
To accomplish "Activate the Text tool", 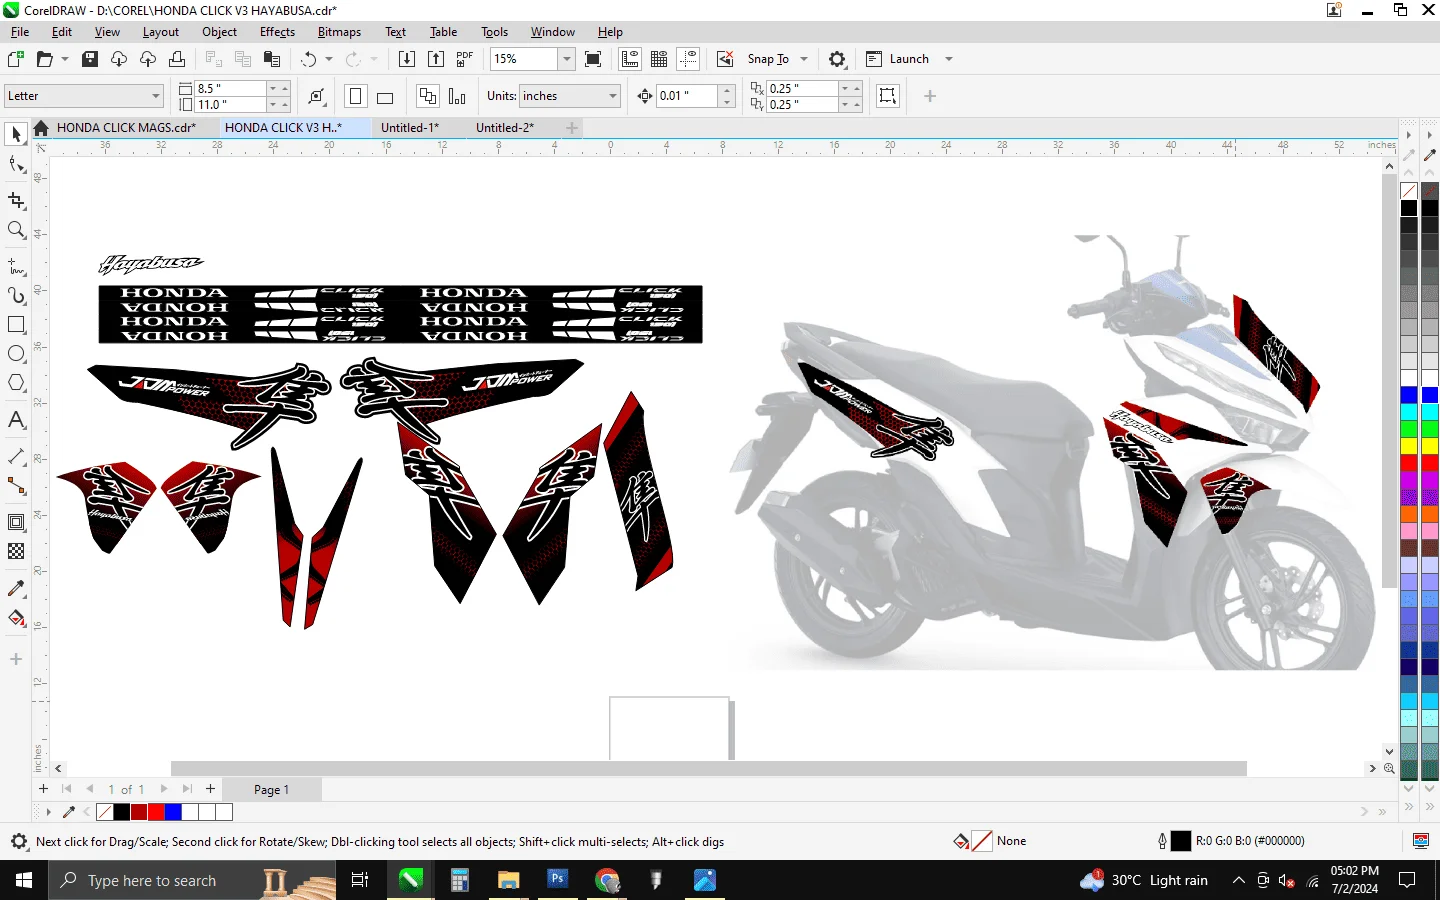I will pos(16,420).
